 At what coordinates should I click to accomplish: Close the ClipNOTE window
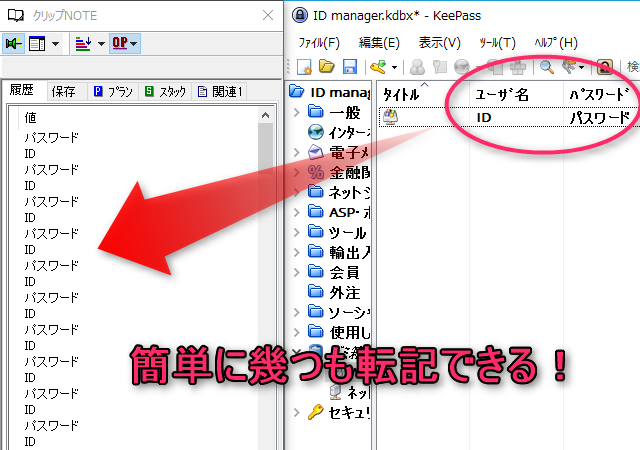(x=268, y=16)
